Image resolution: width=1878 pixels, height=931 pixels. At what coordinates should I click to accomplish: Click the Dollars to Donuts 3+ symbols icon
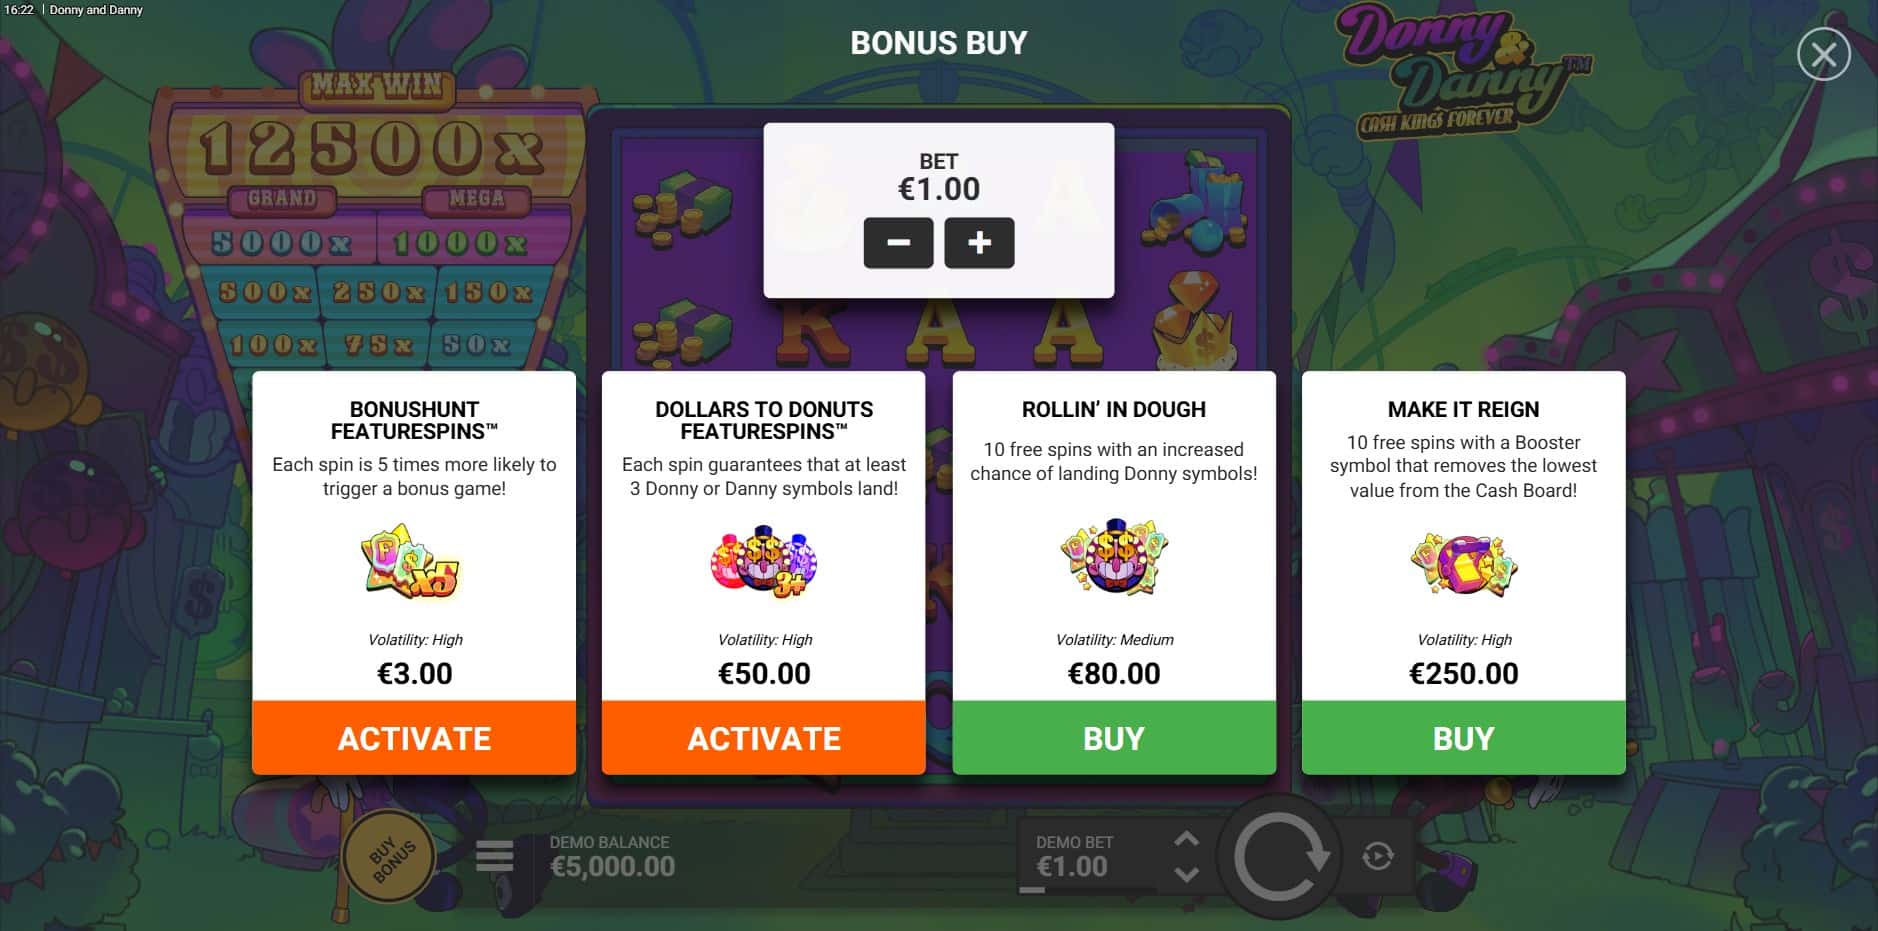click(x=764, y=561)
